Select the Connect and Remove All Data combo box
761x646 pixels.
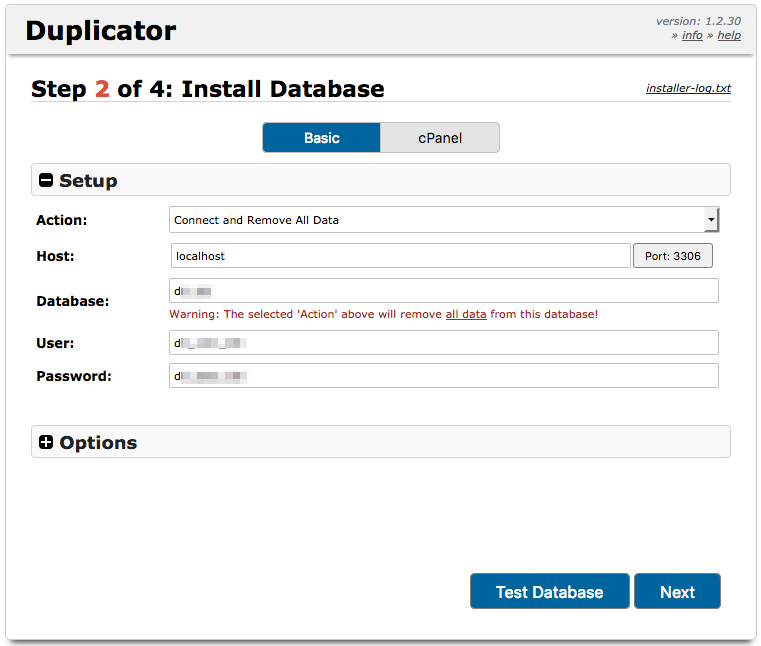[x=444, y=220]
